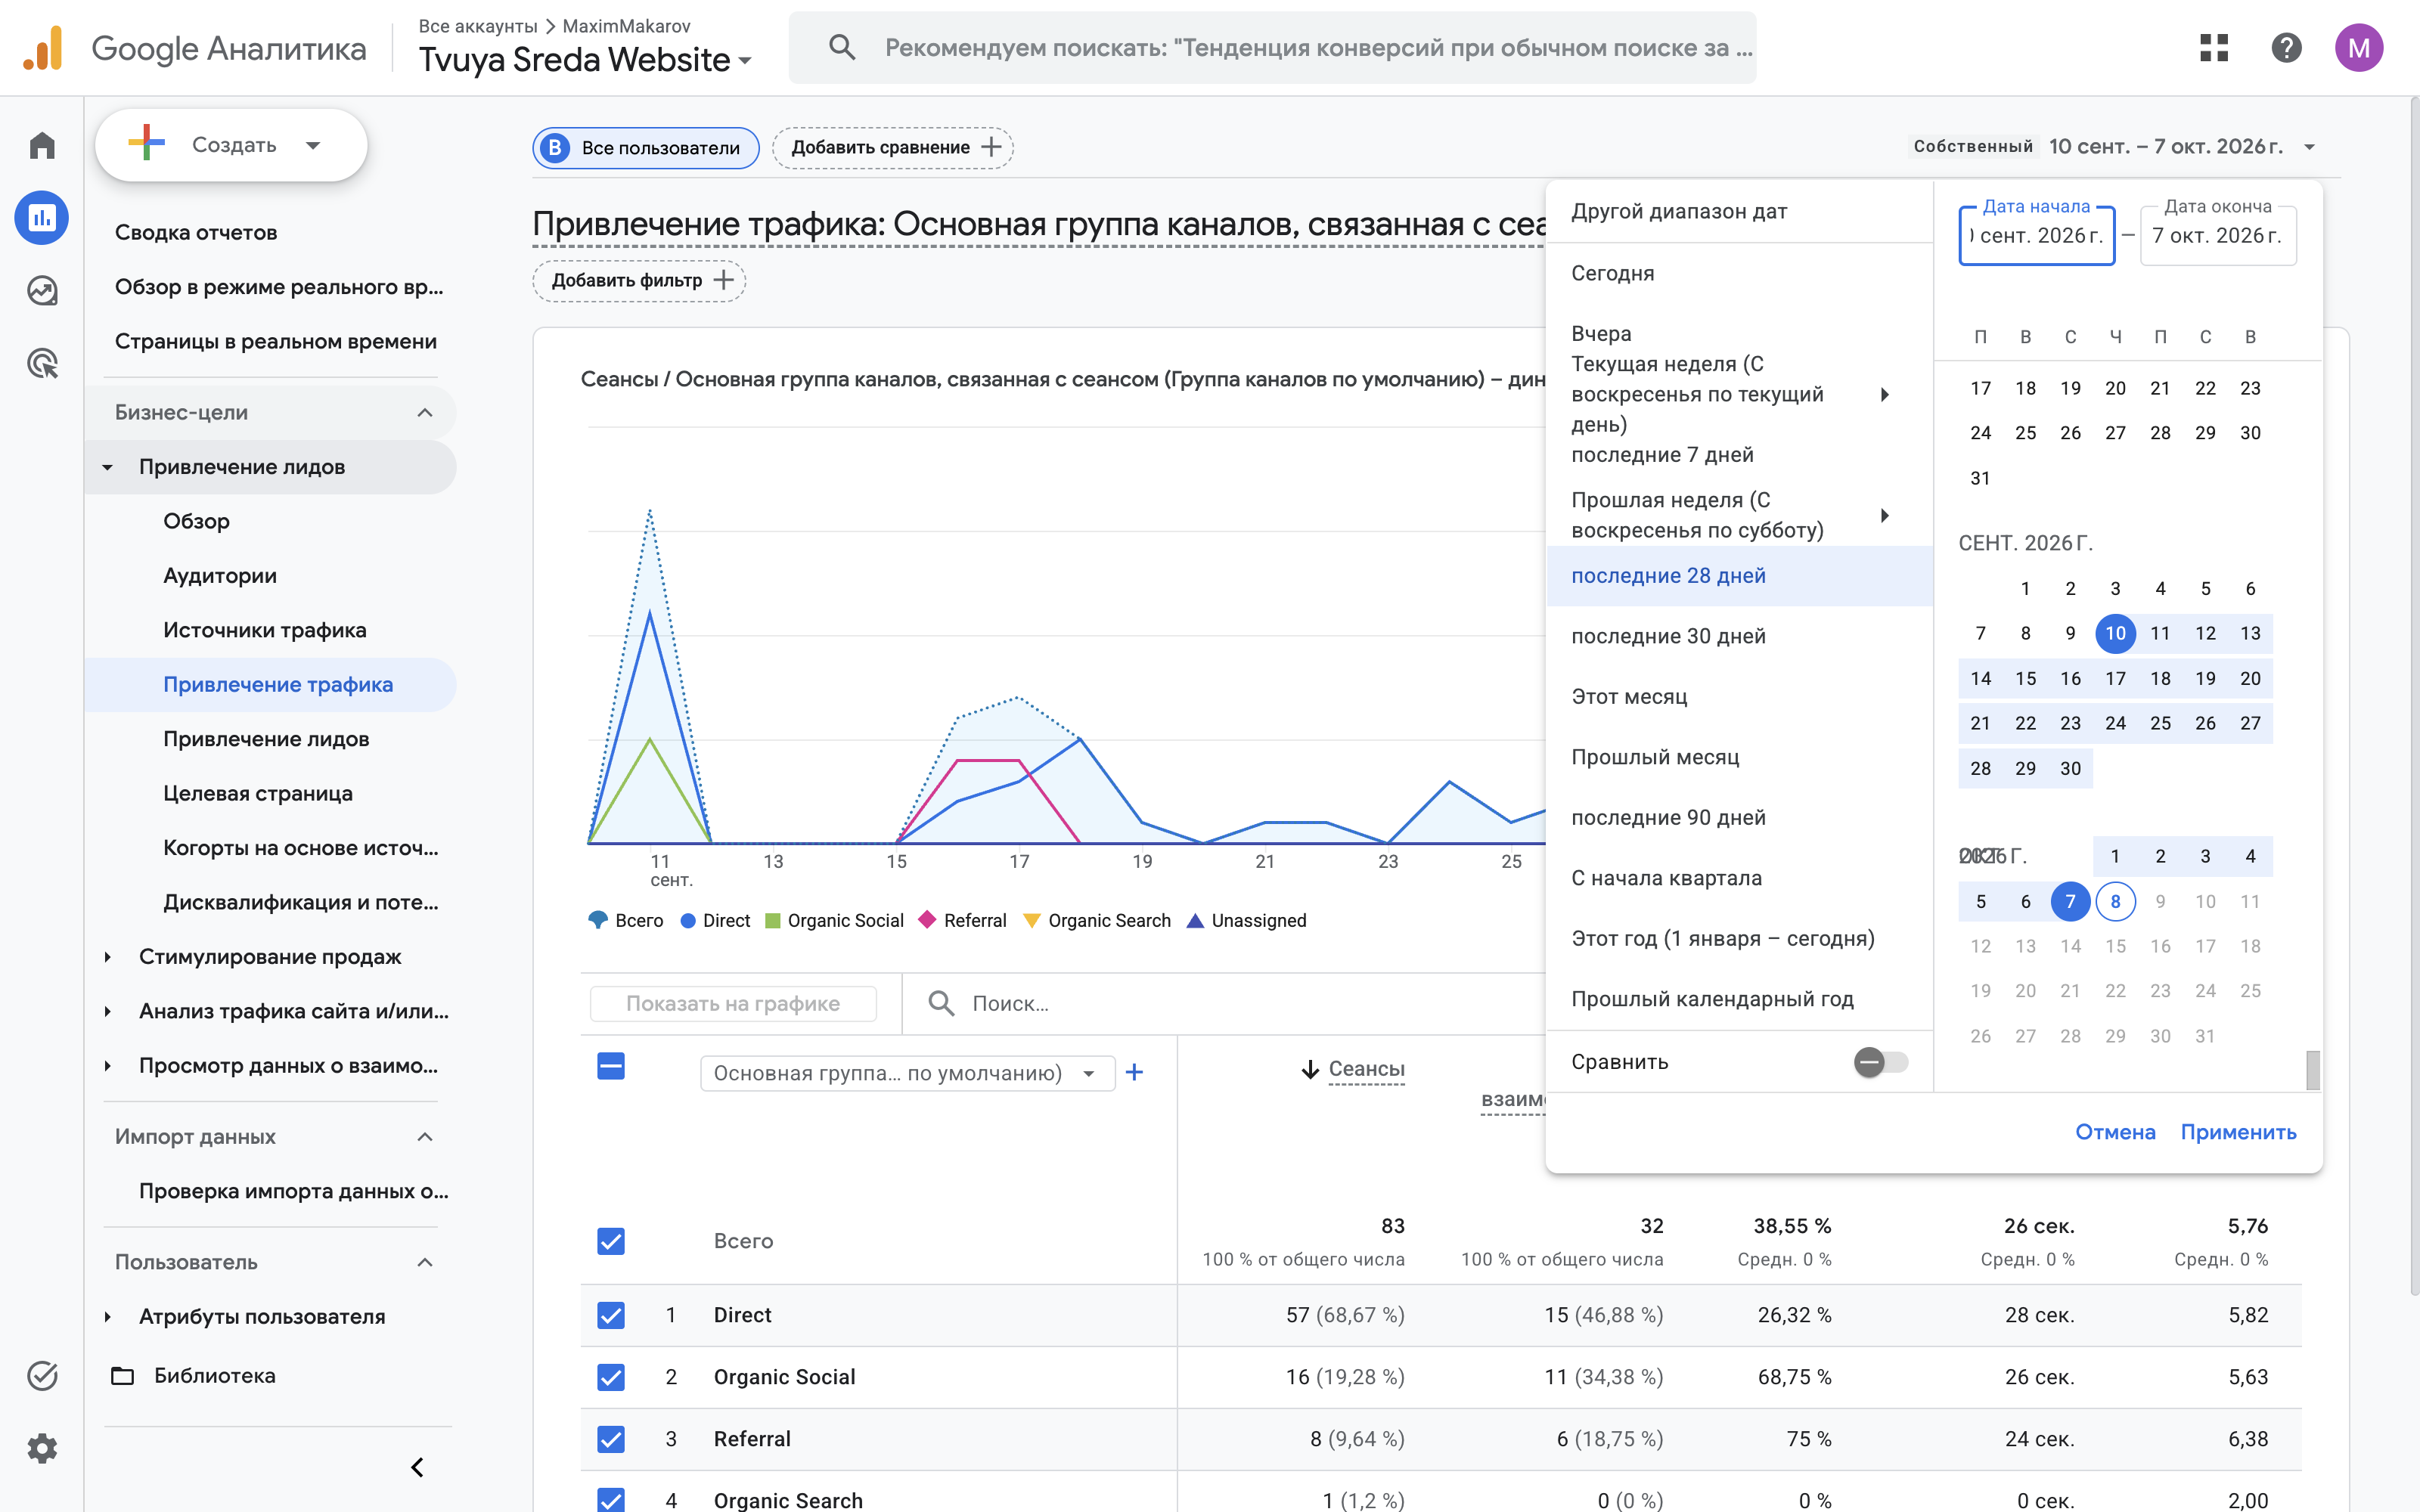Uncheck the Organic Social row checkbox
Screen dimensions: 2420x1512
pos(611,1377)
